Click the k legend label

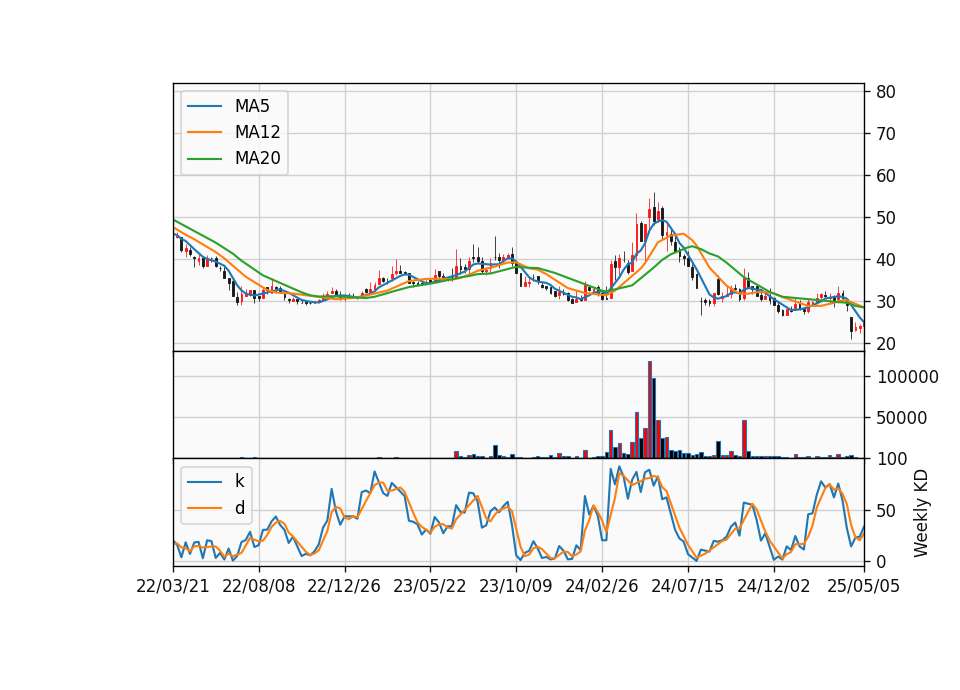(239, 481)
